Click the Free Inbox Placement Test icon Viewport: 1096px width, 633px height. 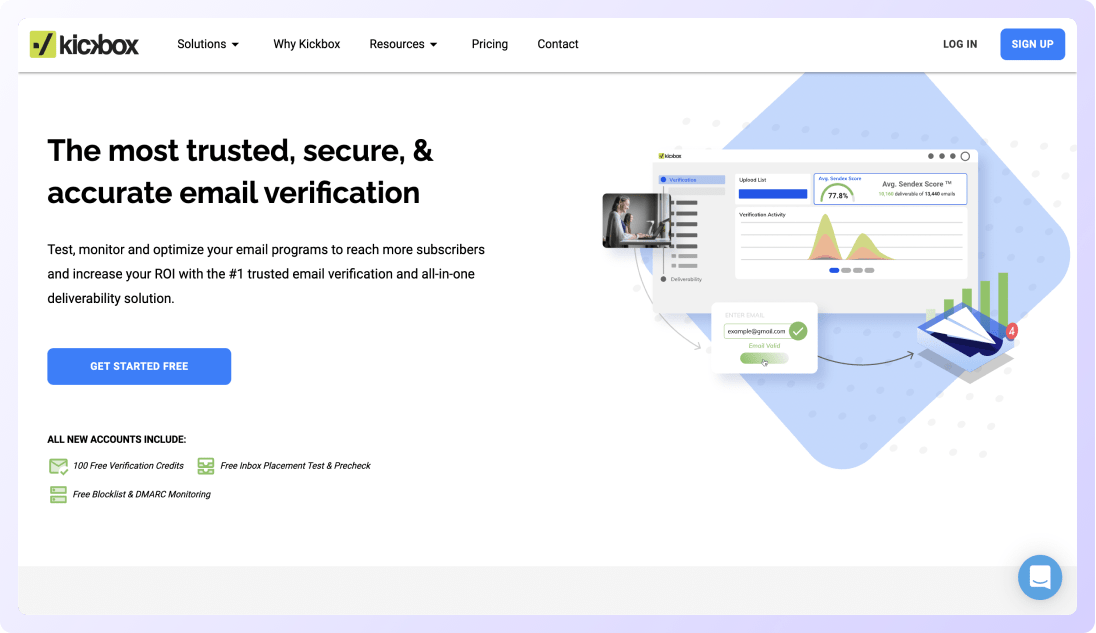[x=206, y=466]
